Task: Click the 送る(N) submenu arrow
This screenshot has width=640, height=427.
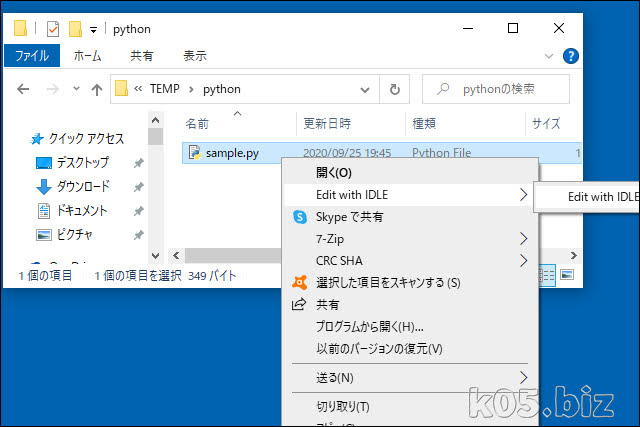Action: pyautogui.click(x=524, y=378)
